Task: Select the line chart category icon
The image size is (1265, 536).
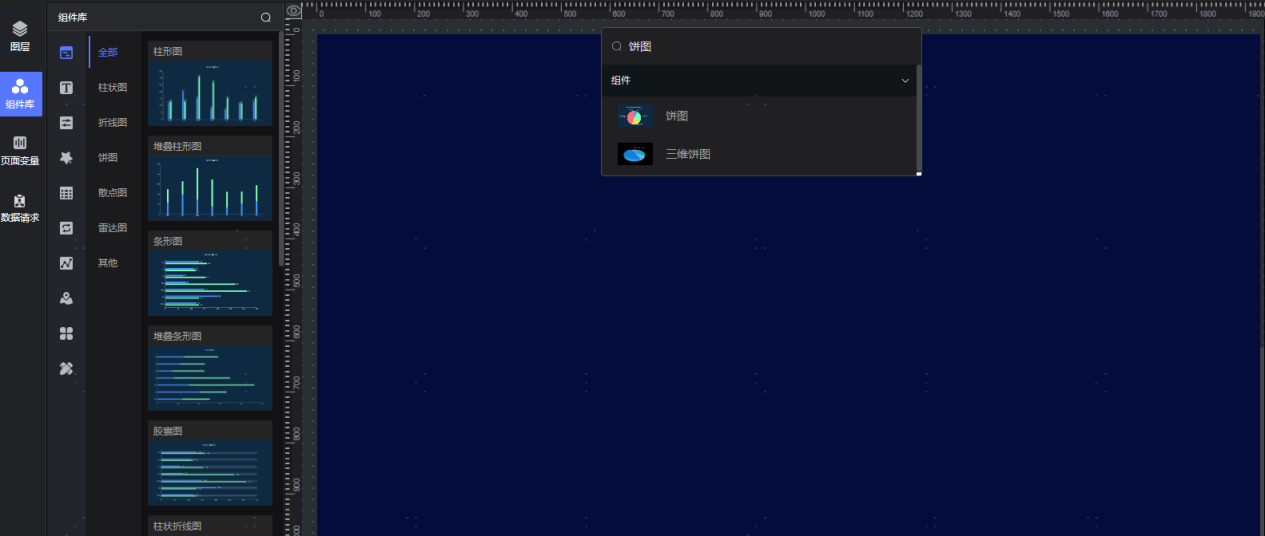Action: (66, 263)
